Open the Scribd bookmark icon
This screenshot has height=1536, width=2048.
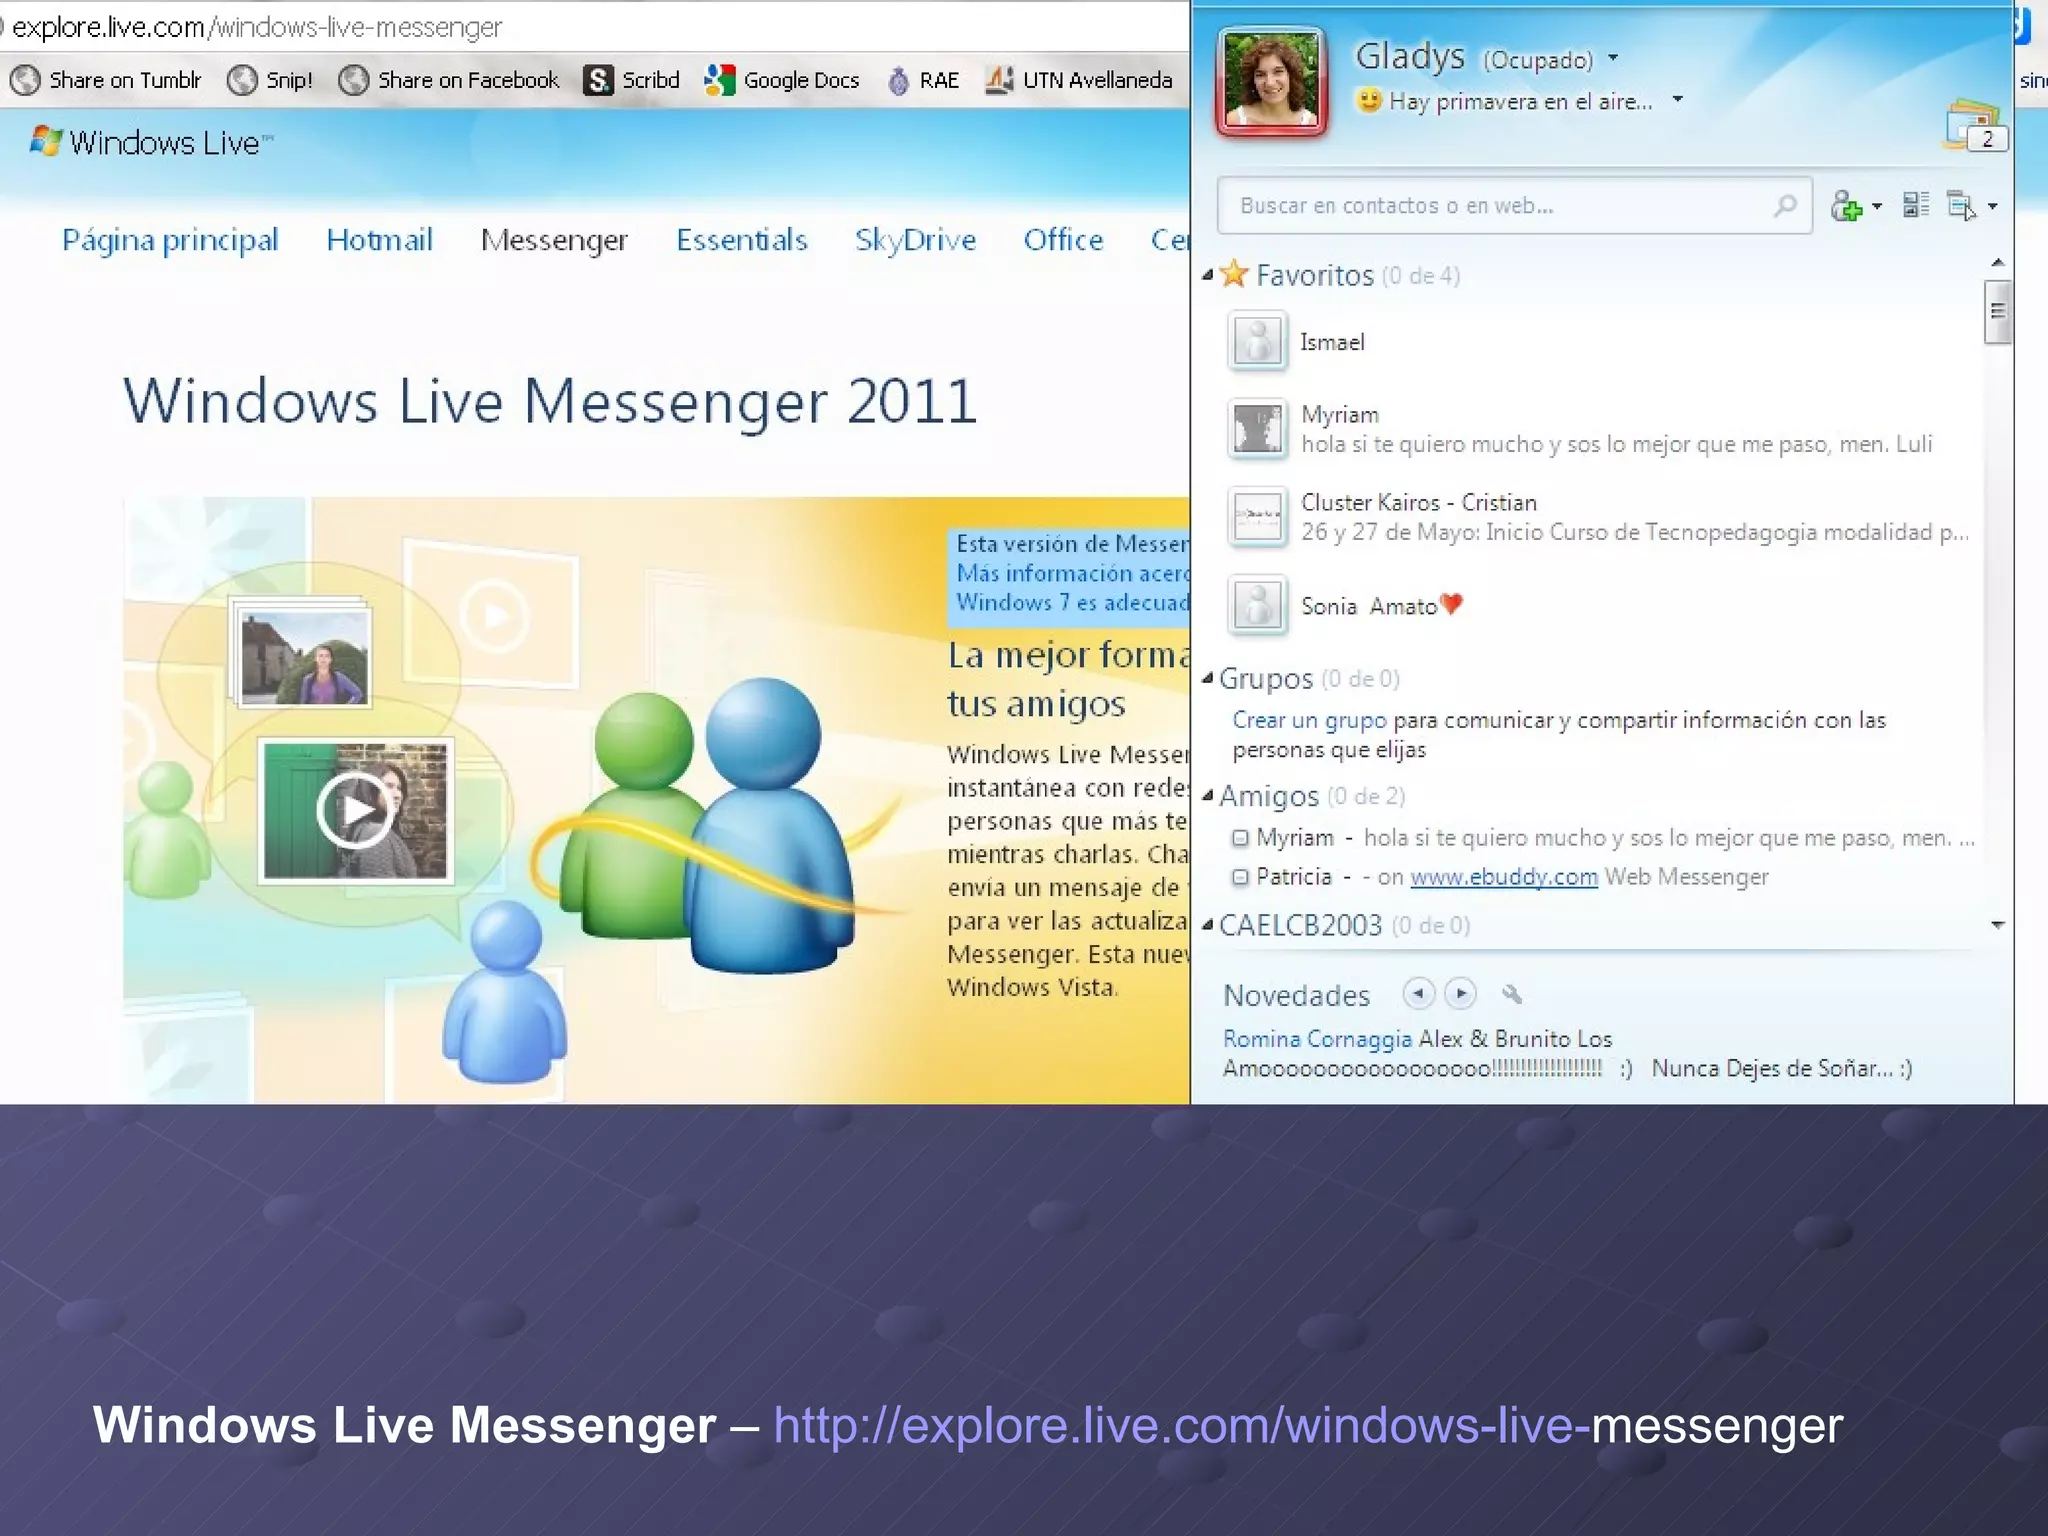tap(598, 80)
